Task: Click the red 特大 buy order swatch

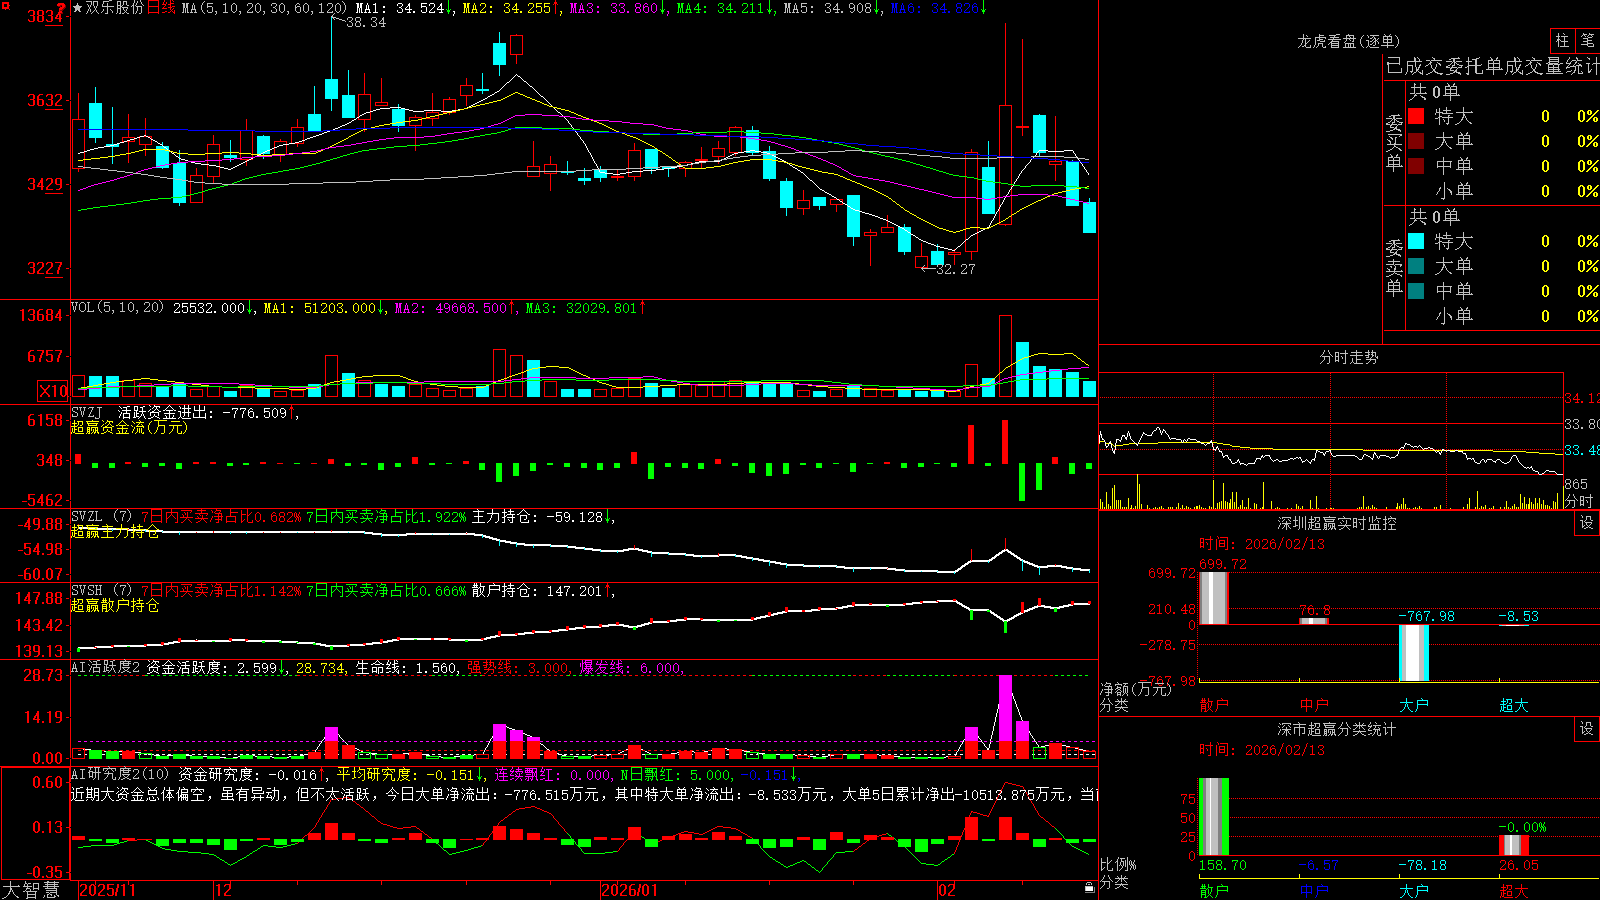Action: (1416, 116)
